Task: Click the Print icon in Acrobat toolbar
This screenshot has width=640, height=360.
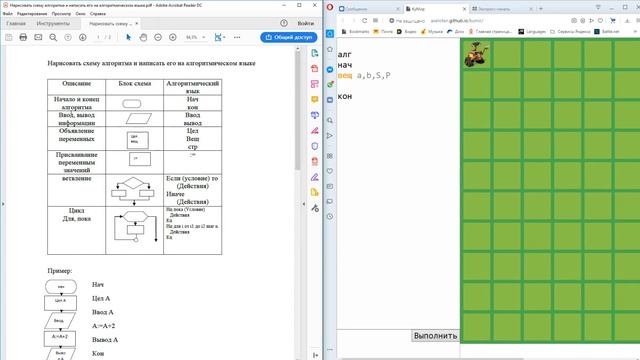Action: coord(23,37)
